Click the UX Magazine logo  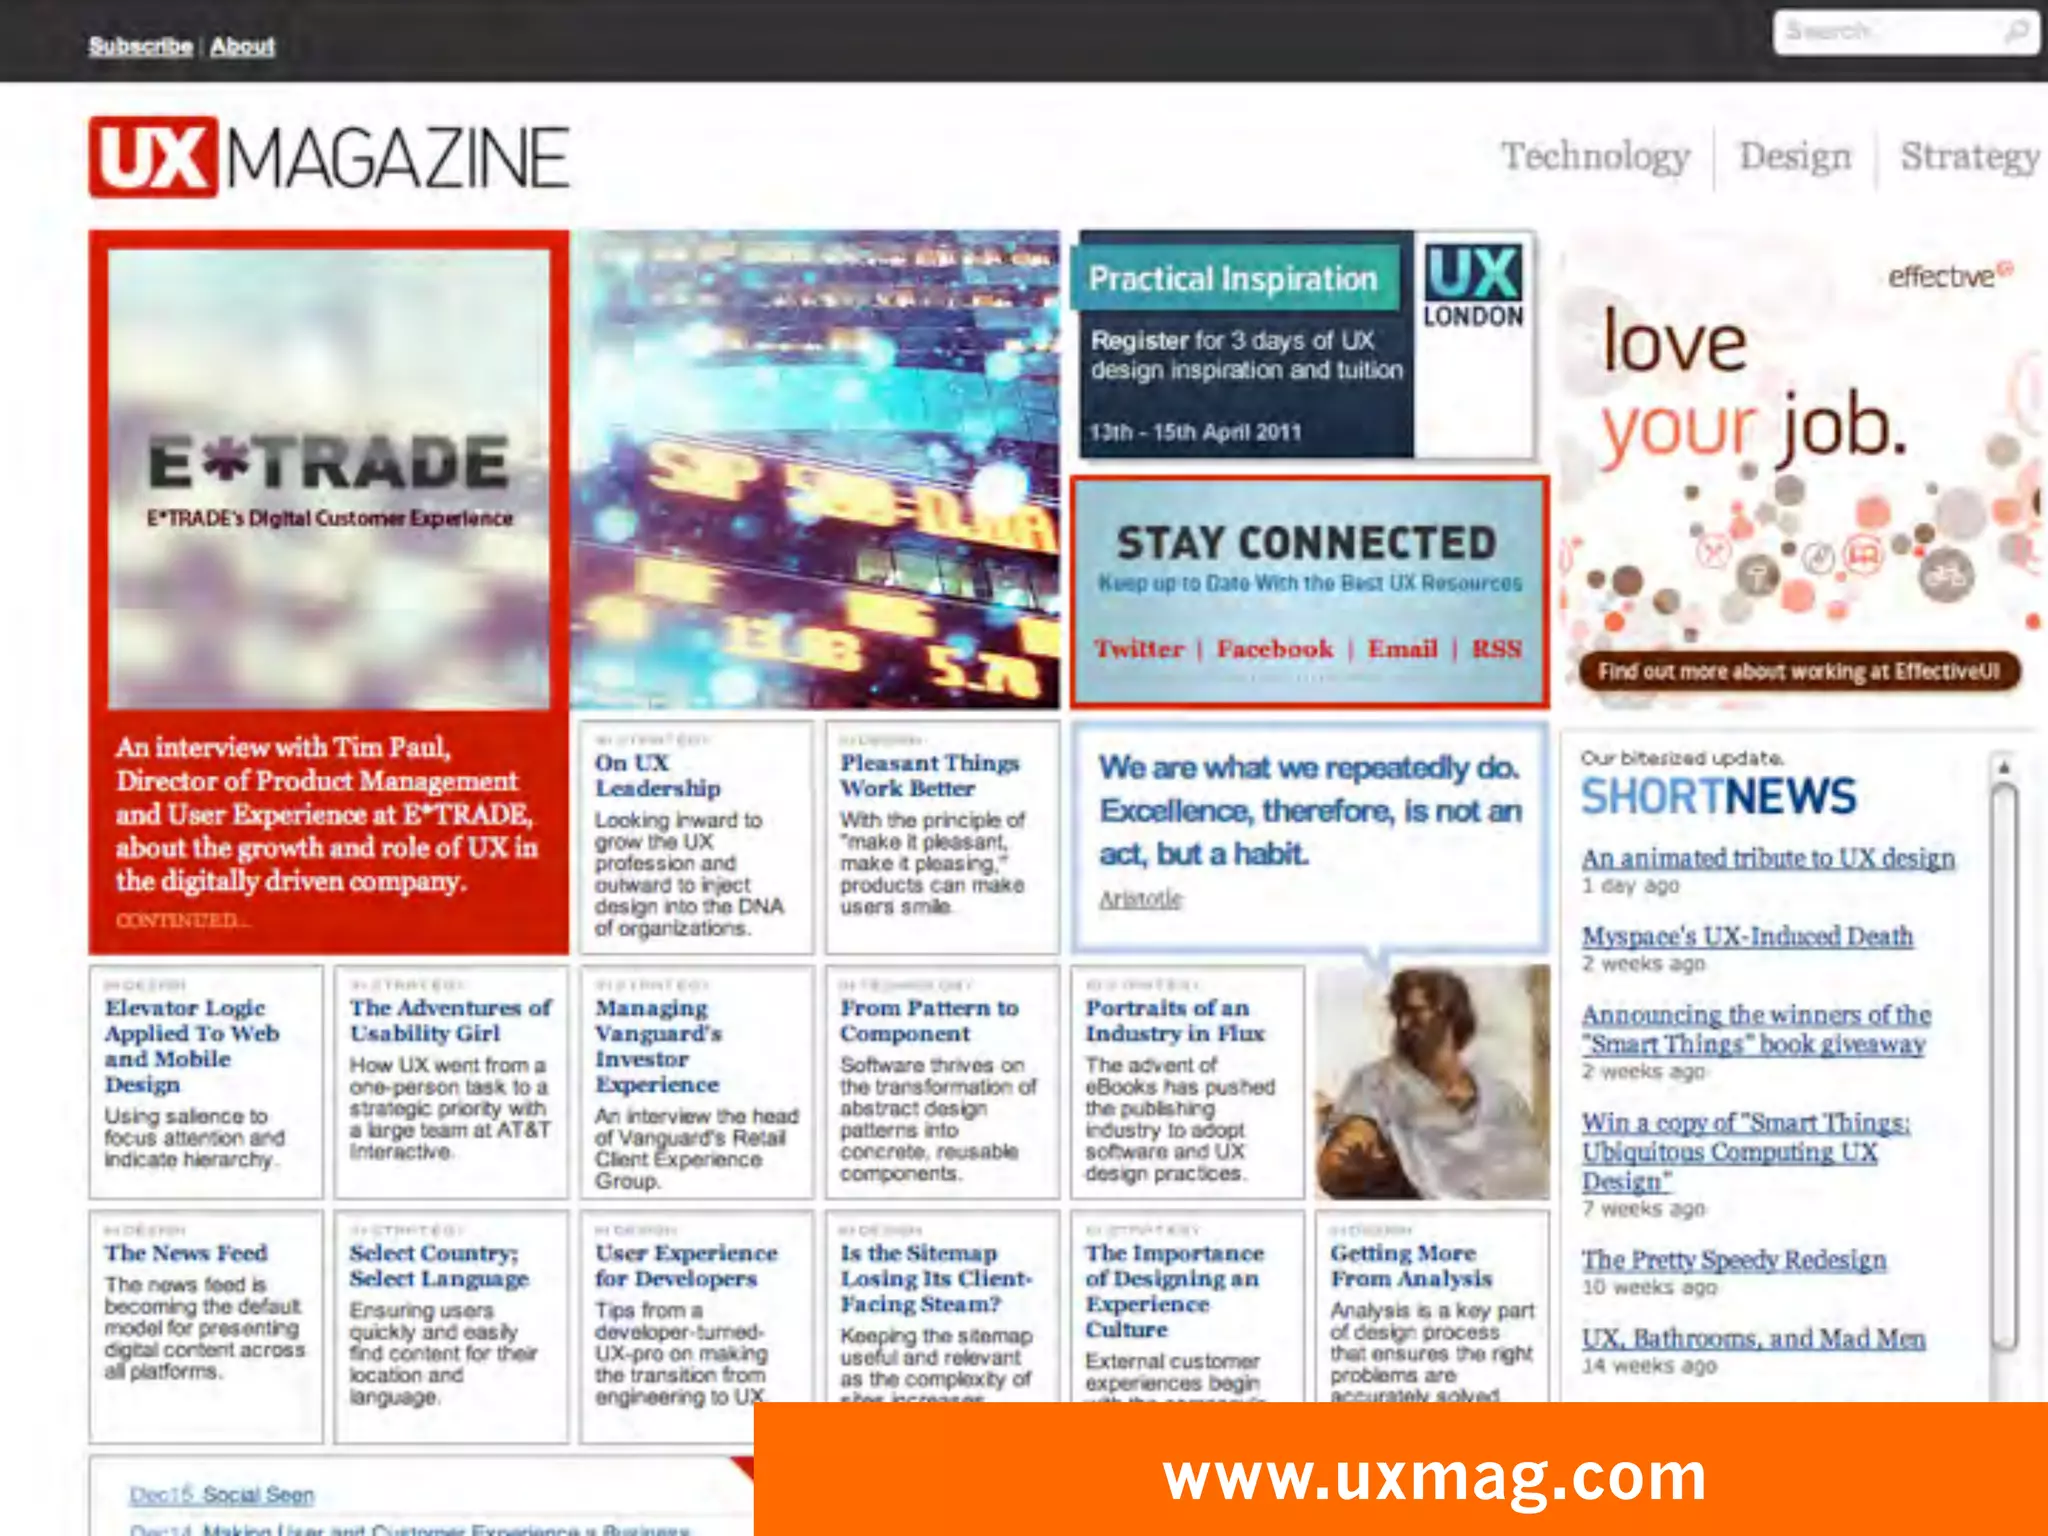[x=329, y=157]
